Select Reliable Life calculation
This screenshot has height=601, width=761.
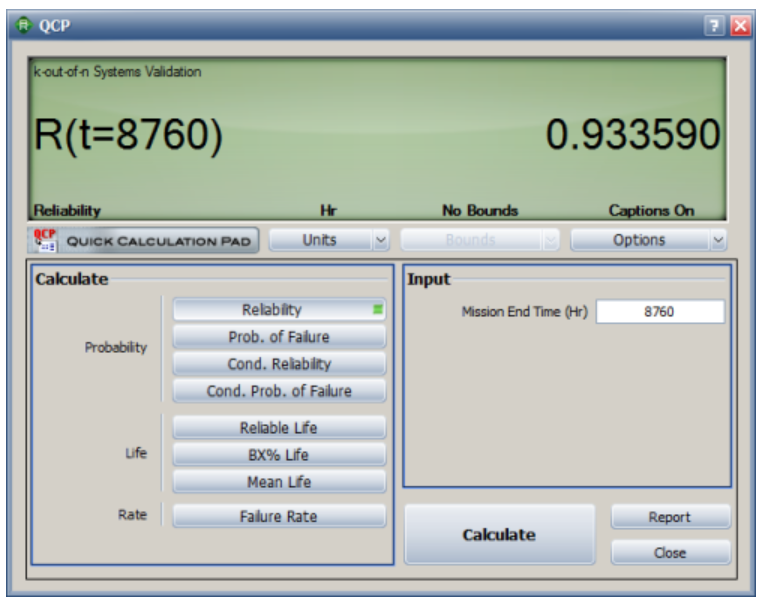tap(279, 428)
